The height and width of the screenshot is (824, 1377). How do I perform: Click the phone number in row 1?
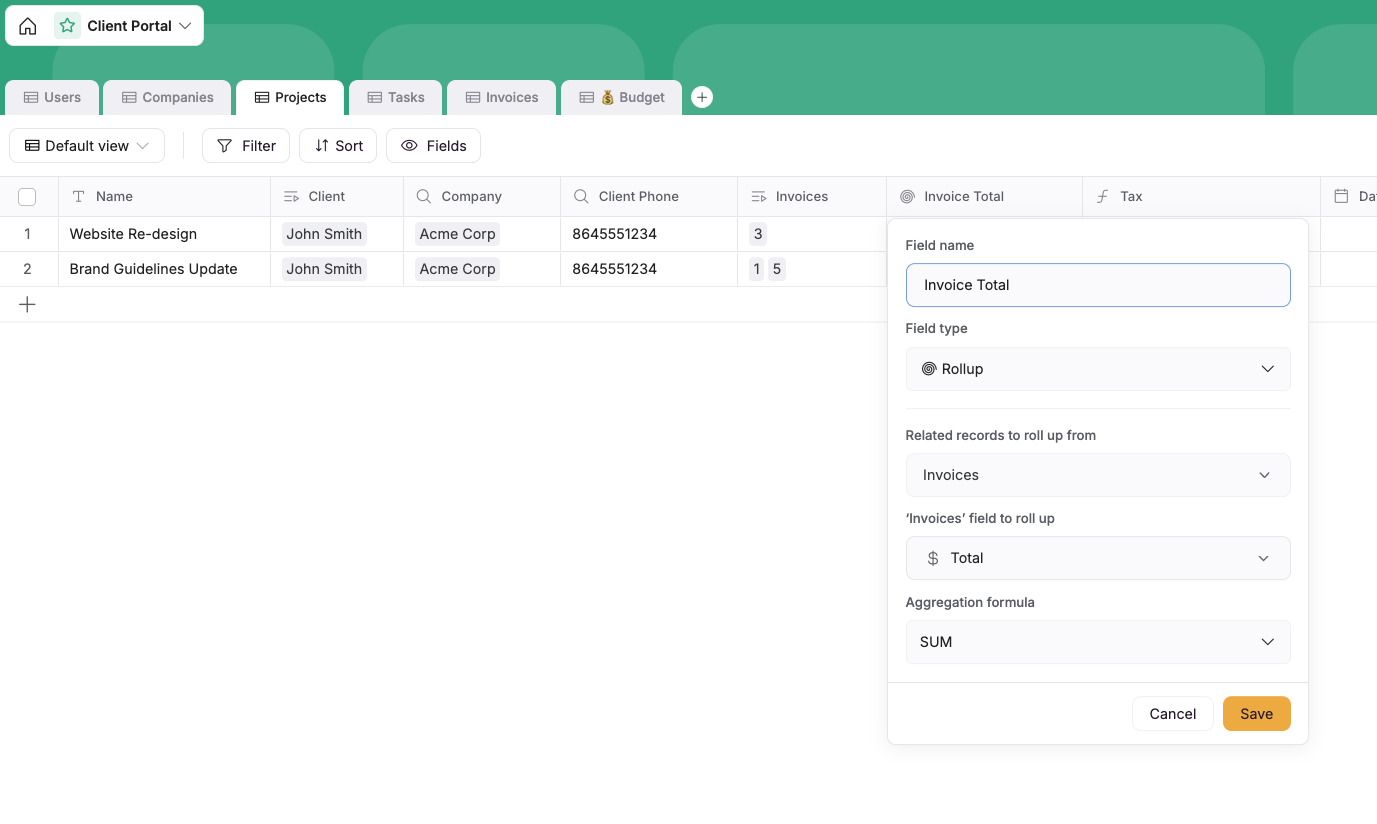pos(614,234)
